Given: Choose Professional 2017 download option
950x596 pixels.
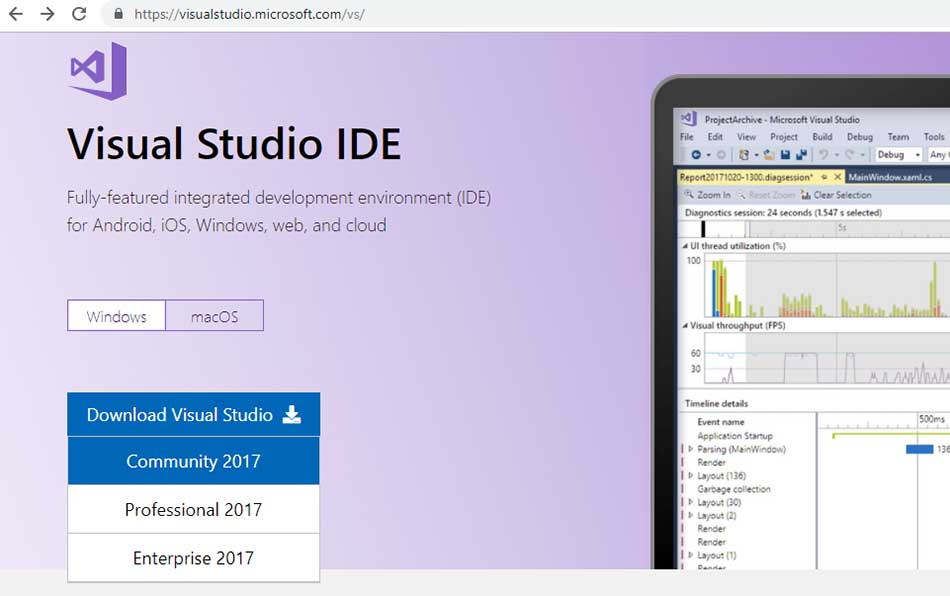Looking at the screenshot, I should coord(193,509).
